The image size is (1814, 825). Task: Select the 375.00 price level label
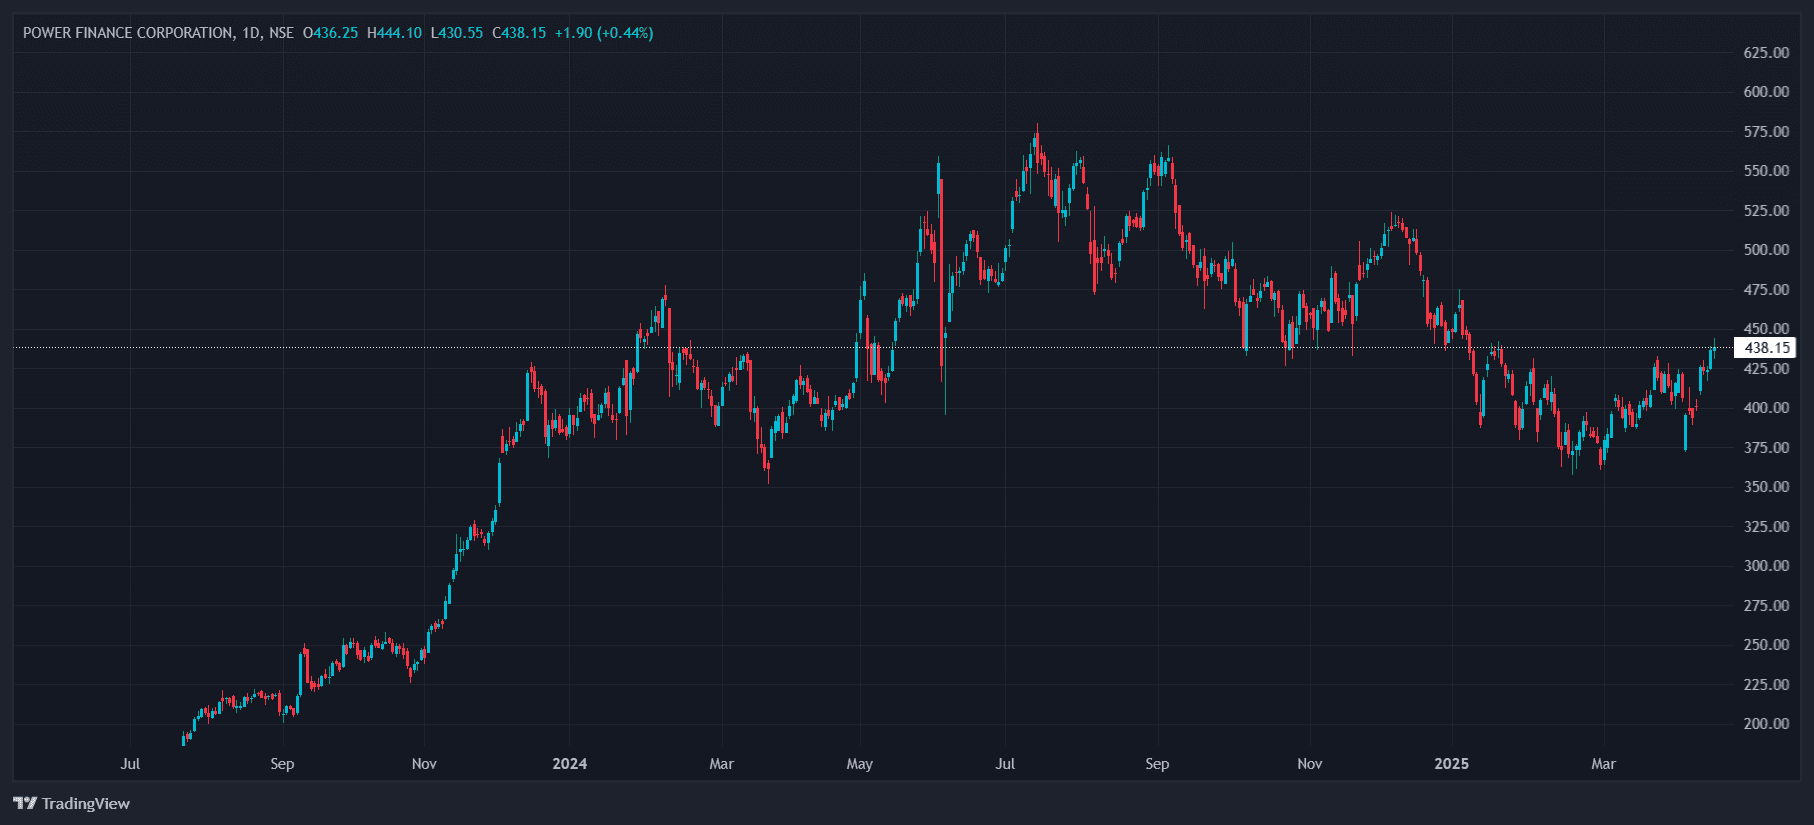click(x=1766, y=447)
